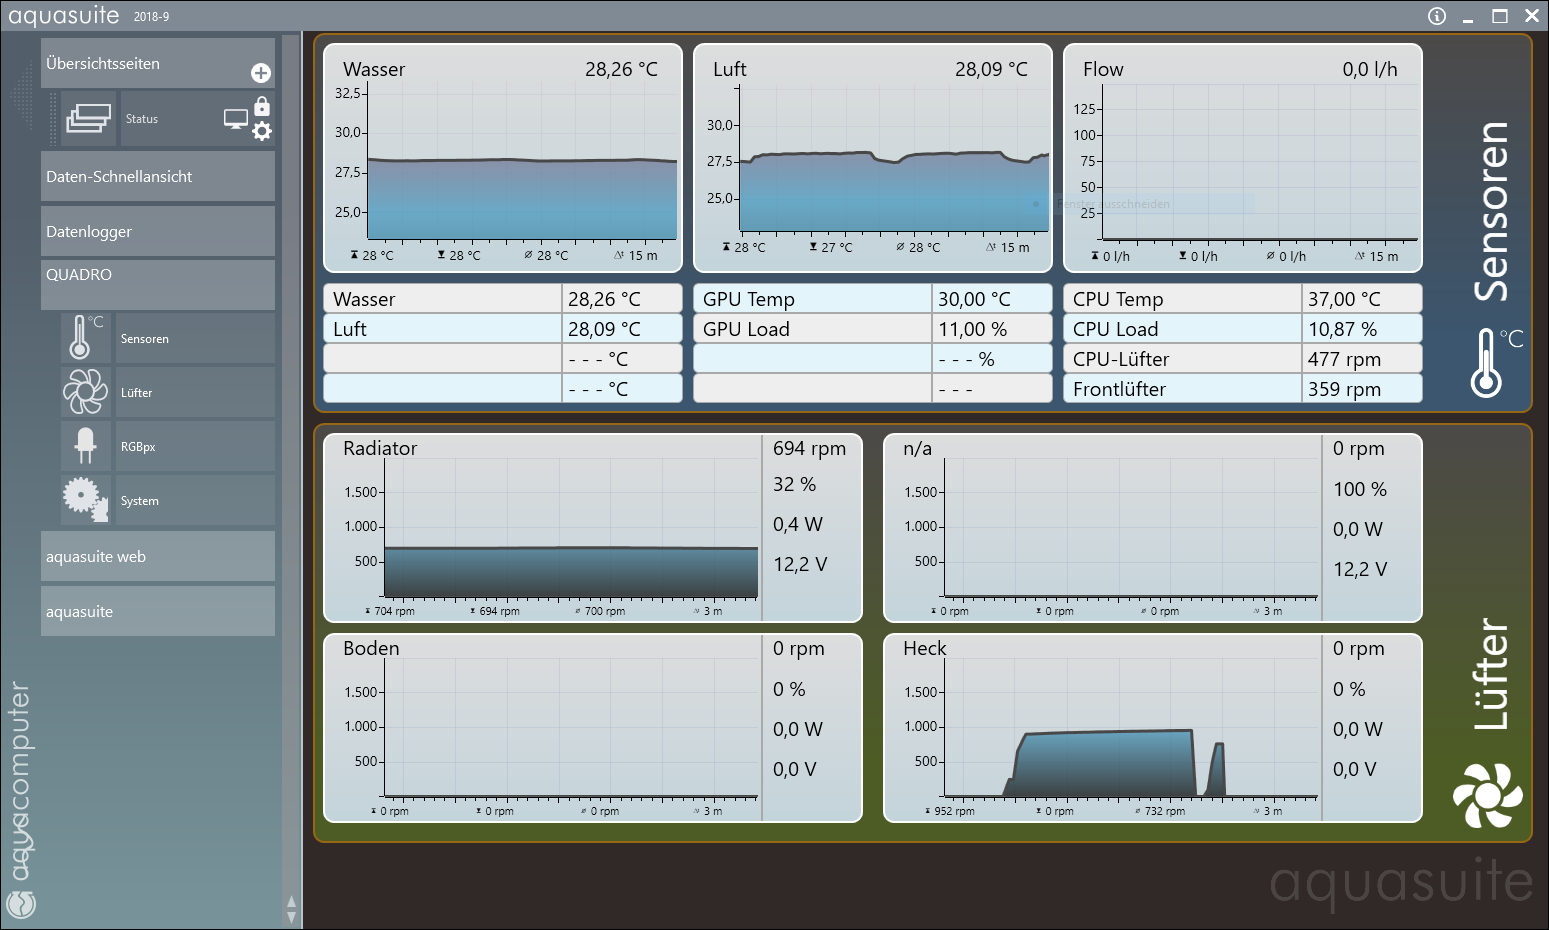Click the Radiator fan panel title
This screenshot has width=1549, height=930.
pos(380,448)
